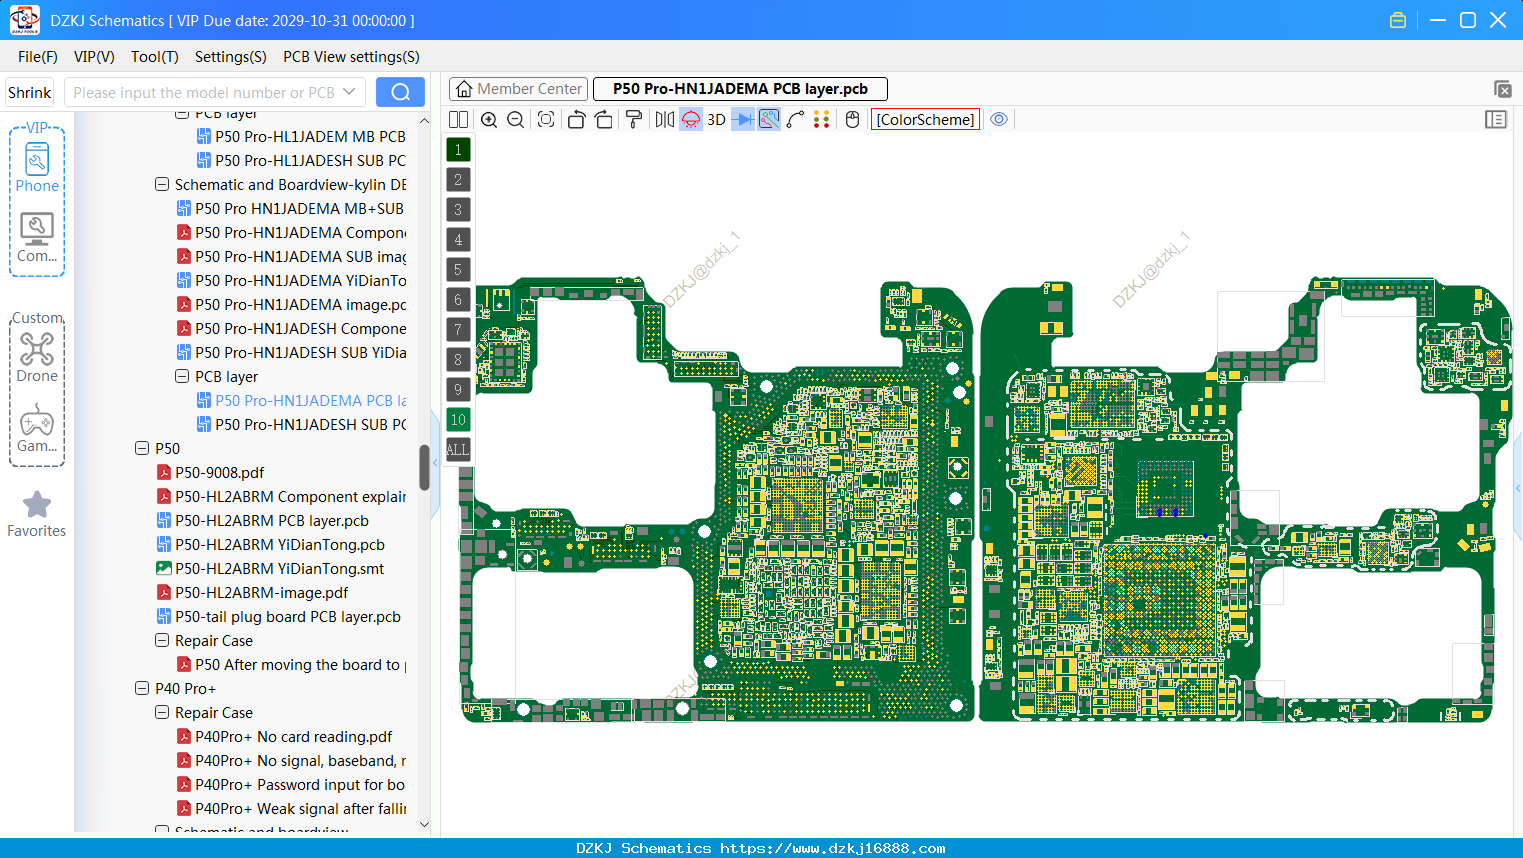Open P50-HL2ABRM YiDianTong.smt
Viewport: 1523px width, 858px height.
coord(279,568)
